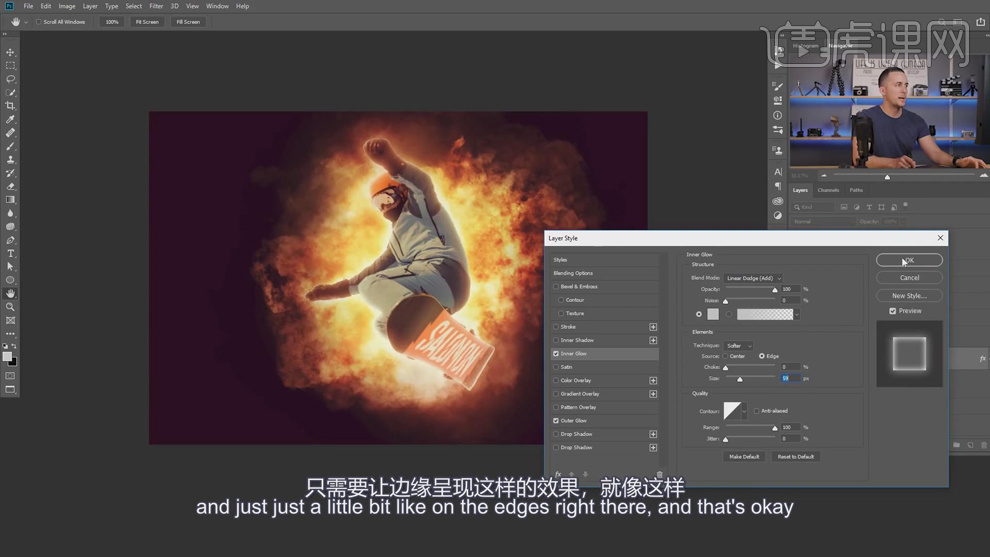Open the Technique dropdown
The height and width of the screenshot is (557, 990).
[739, 345]
